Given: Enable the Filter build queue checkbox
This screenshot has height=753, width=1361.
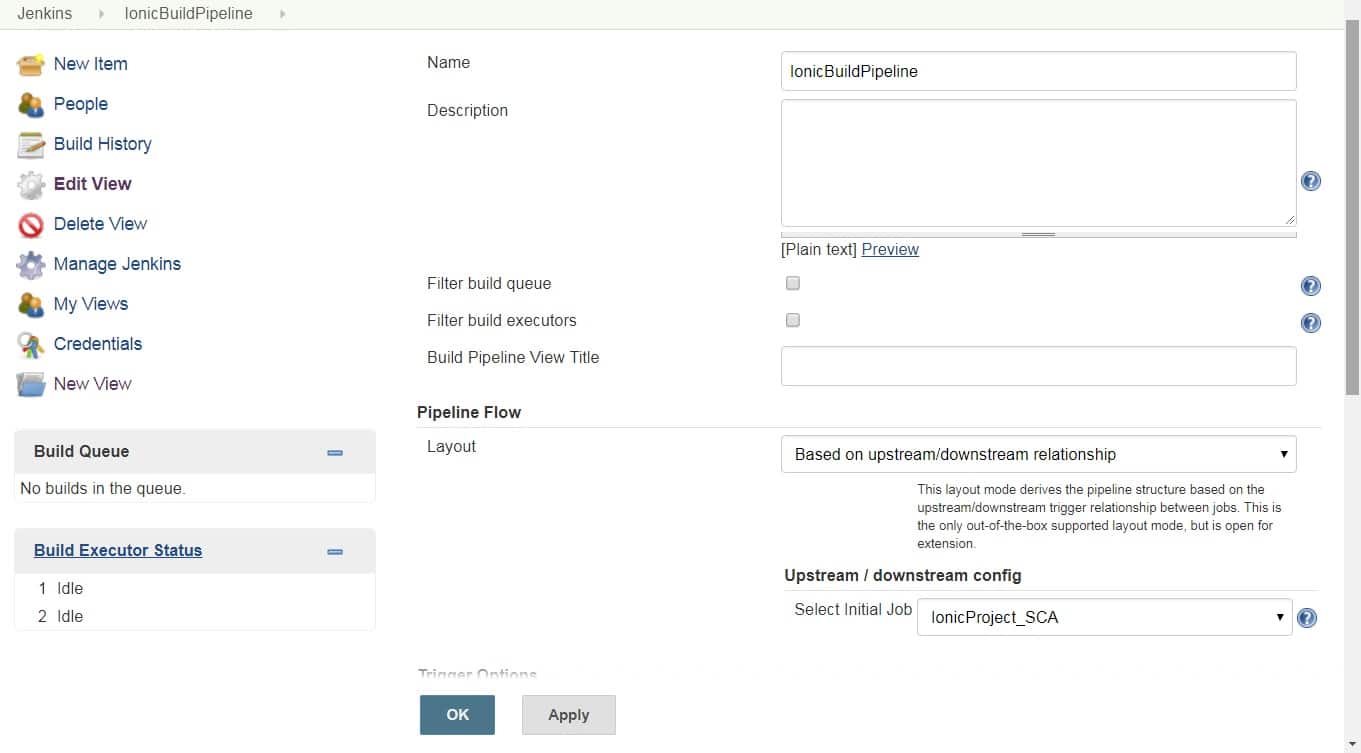Looking at the screenshot, I should coord(793,284).
